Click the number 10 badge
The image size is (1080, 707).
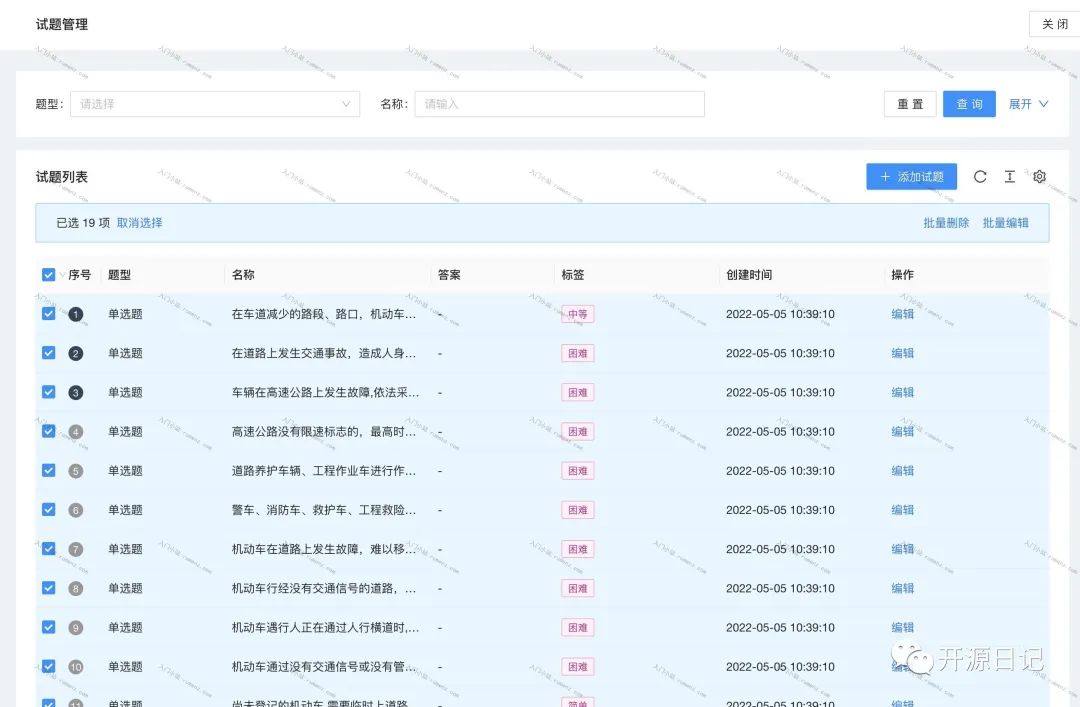(76, 667)
